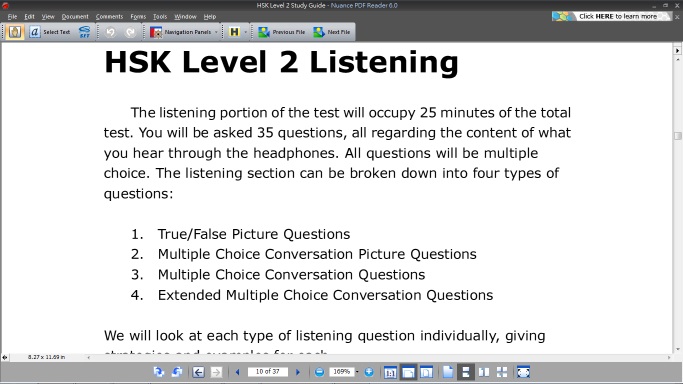Click vertical scrollbar thumb

(677, 136)
